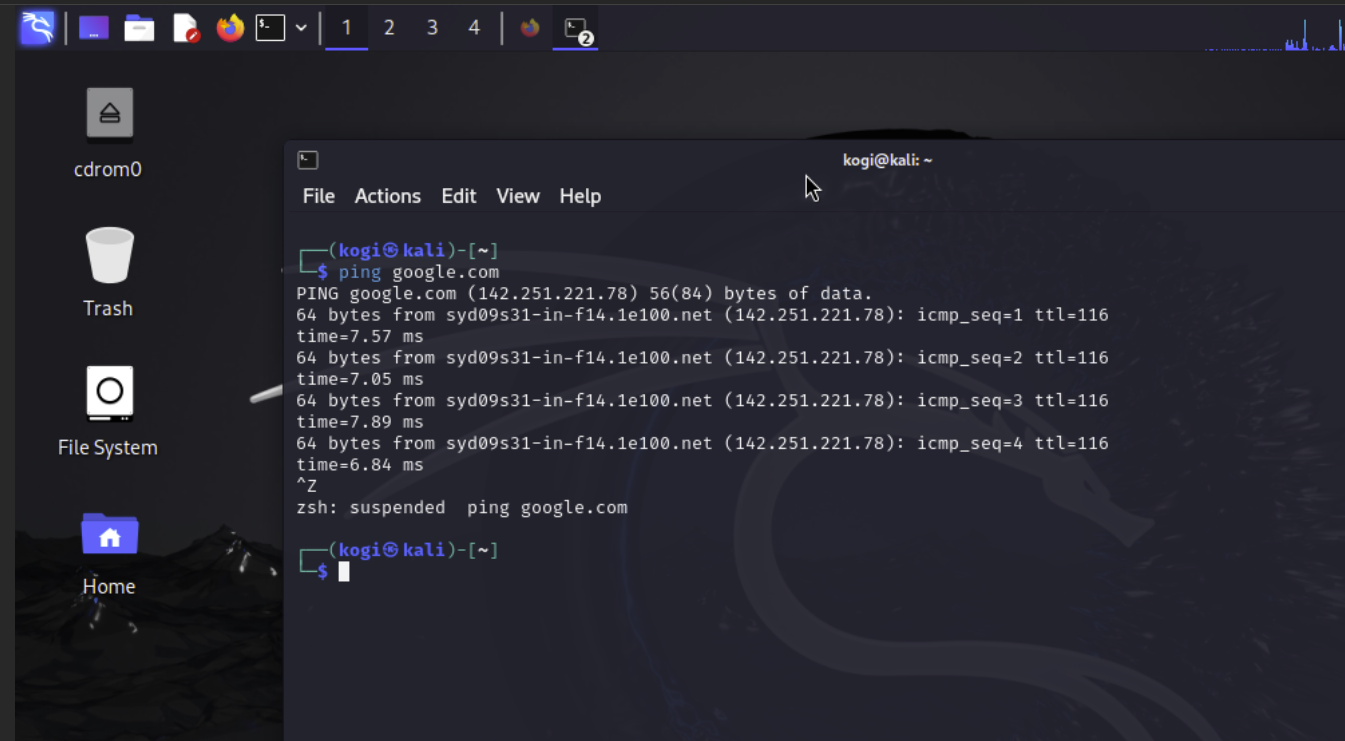The image size is (1345, 741).
Task: Launch a terminal using the panel launcher
Action: point(268,28)
